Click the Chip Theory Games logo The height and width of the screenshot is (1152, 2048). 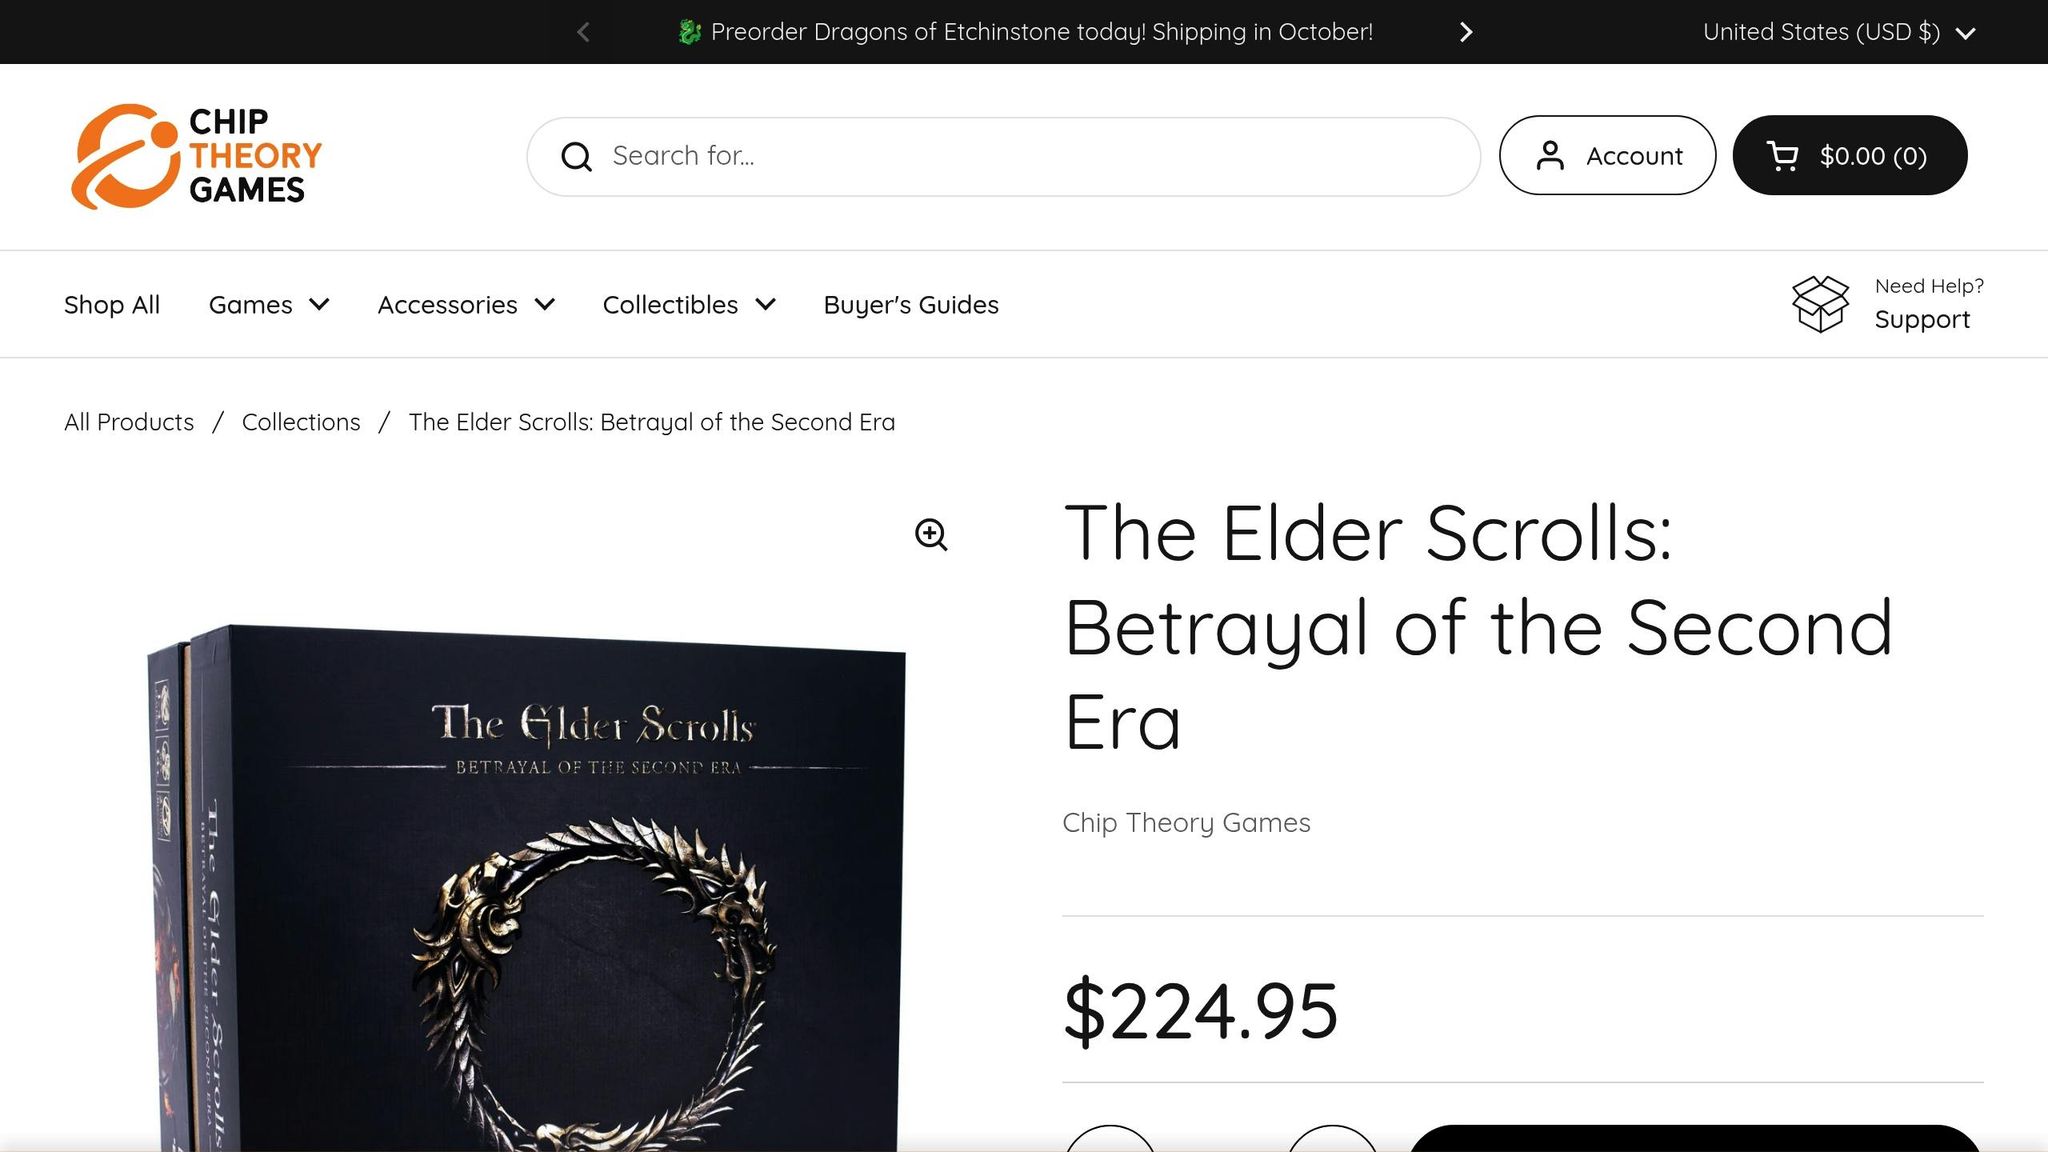click(x=196, y=155)
